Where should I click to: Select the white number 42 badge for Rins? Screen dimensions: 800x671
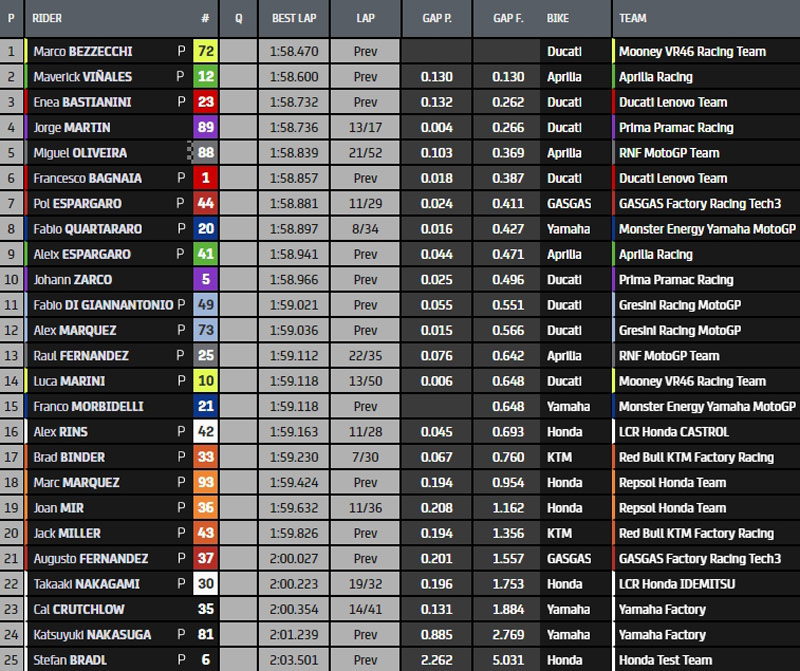pos(206,432)
